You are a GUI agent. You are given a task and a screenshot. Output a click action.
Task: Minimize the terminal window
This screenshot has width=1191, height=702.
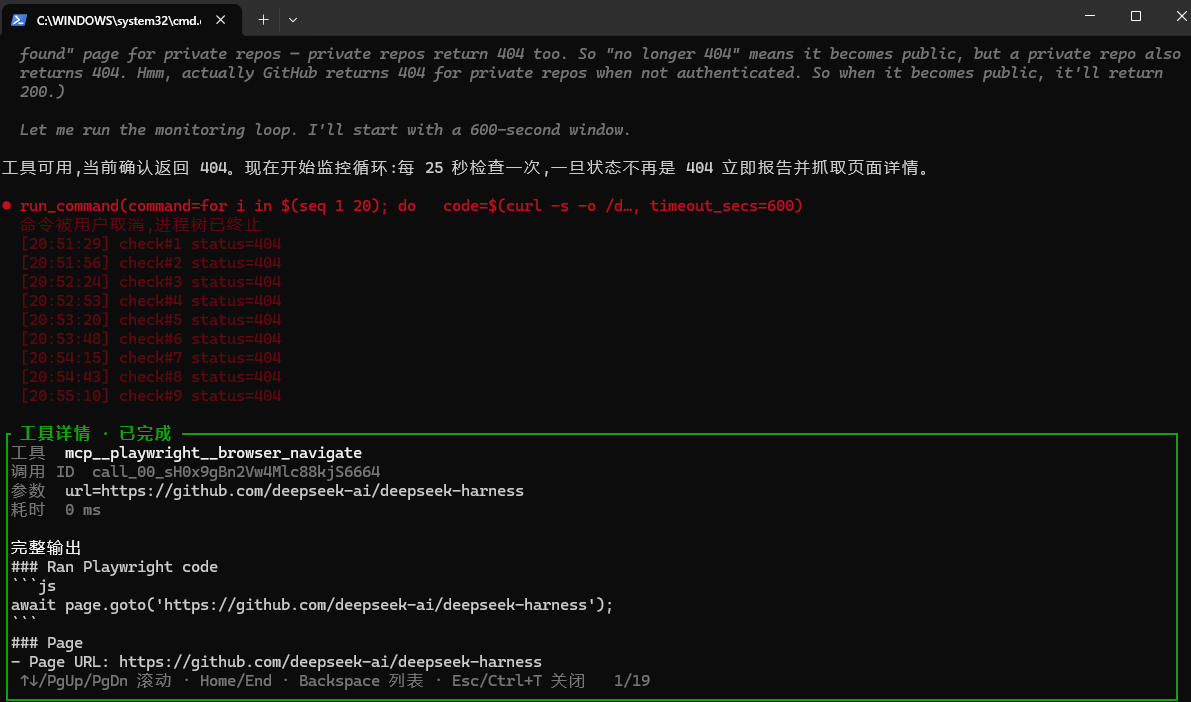1090,16
